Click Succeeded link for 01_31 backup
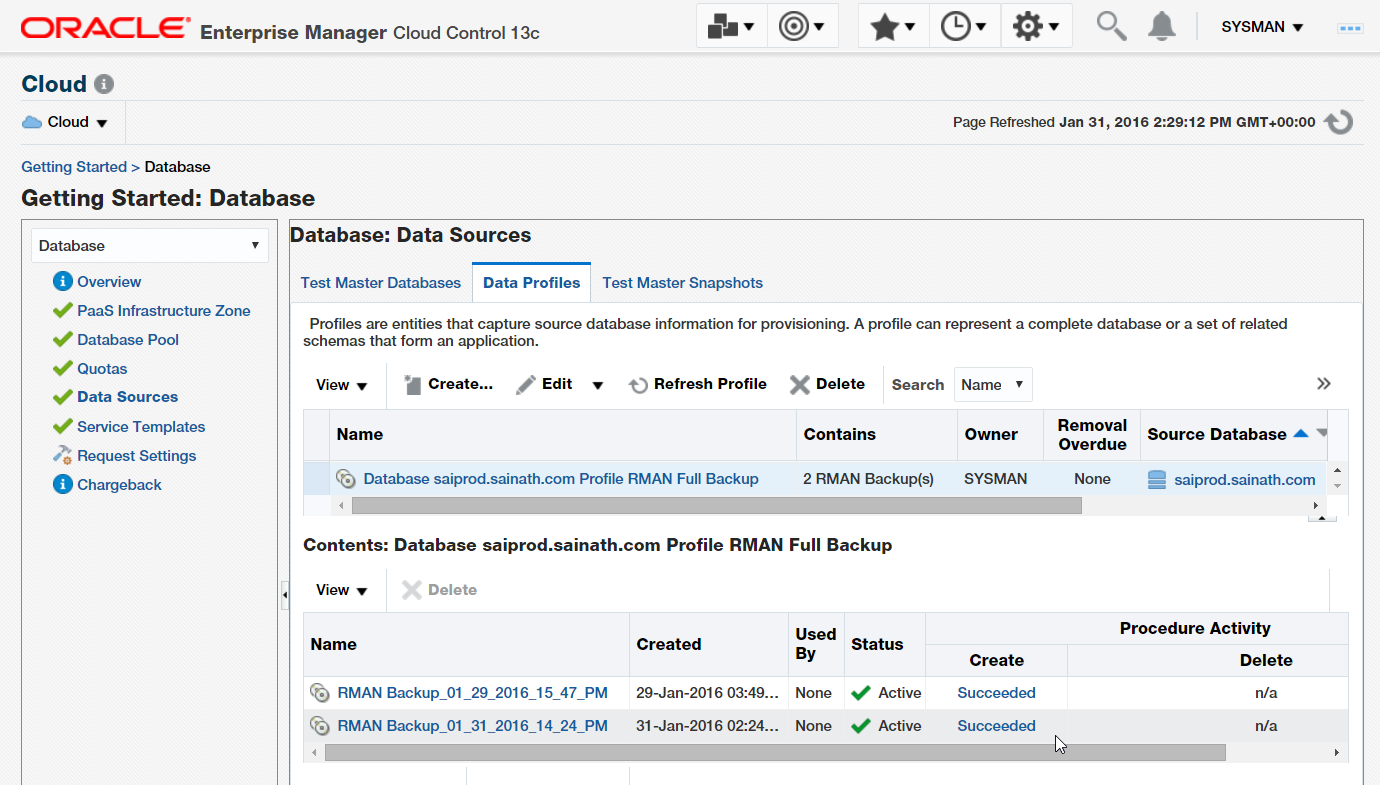Screen dimensions: 1380x785 pyautogui.click(x=996, y=726)
